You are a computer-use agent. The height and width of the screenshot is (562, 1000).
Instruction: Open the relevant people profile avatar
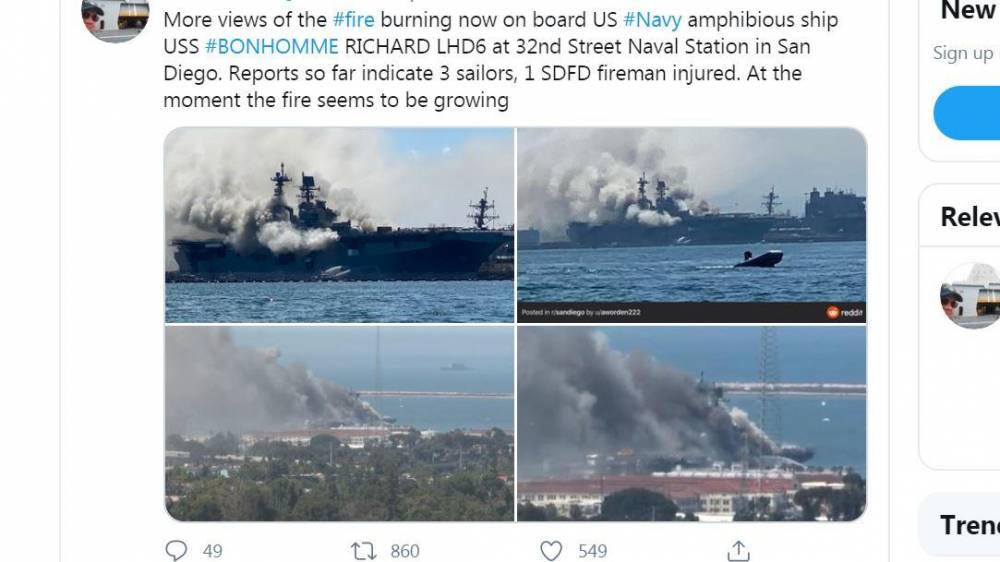pos(971,295)
